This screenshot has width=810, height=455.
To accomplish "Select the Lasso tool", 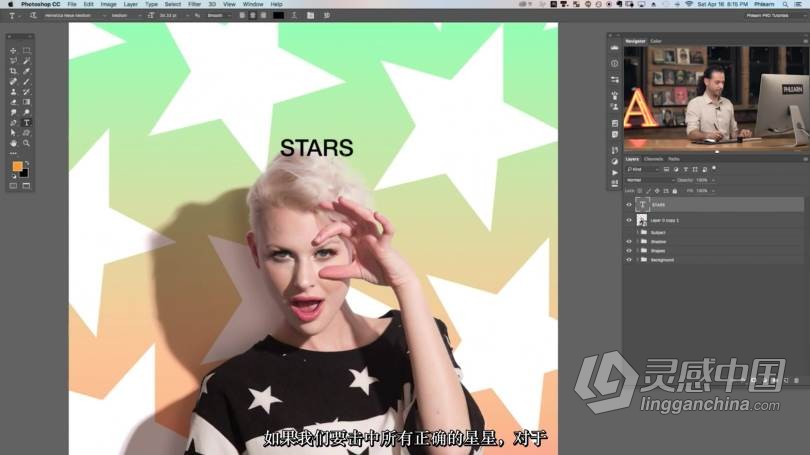I will (x=13, y=61).
